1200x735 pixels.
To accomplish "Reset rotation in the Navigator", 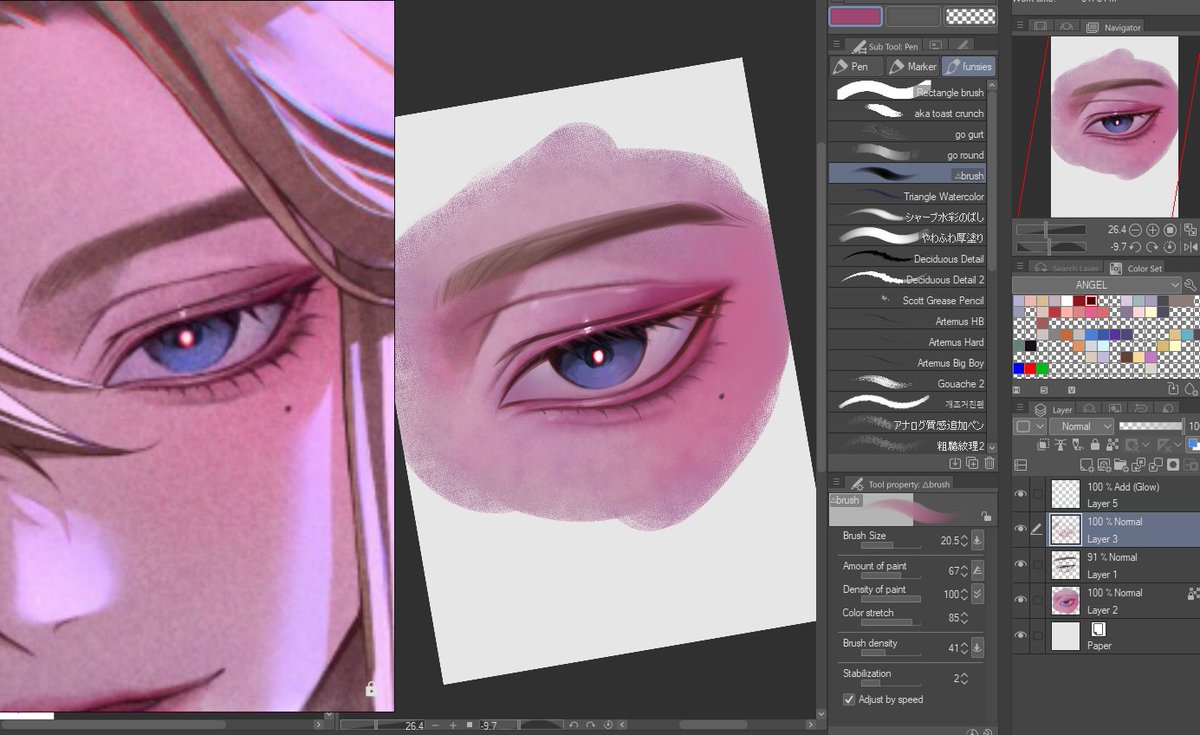I will point(1170,246).
